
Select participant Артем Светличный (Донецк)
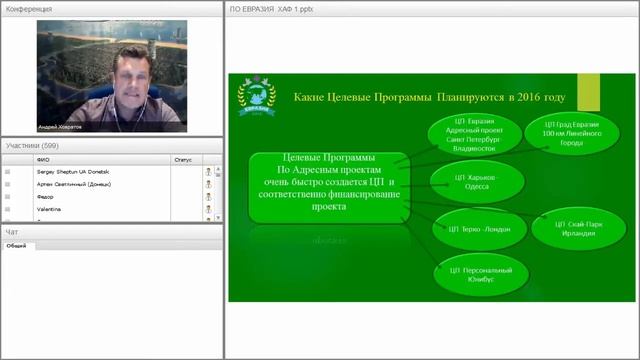click(x=74, y=184)
